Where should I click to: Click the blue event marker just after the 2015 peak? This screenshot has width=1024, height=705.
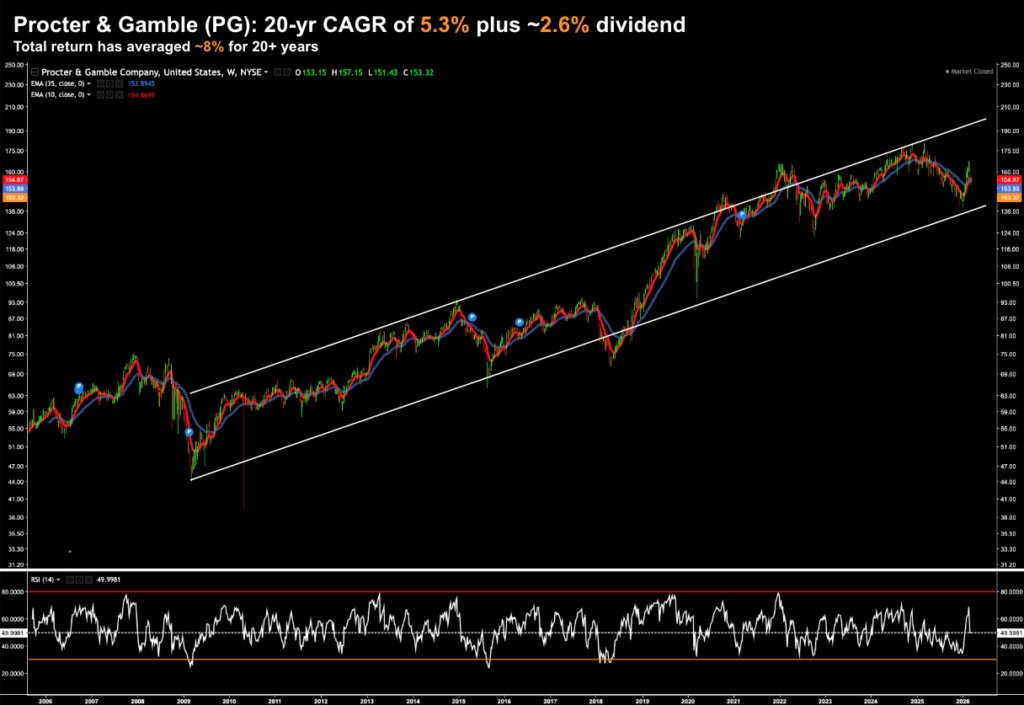472,317
